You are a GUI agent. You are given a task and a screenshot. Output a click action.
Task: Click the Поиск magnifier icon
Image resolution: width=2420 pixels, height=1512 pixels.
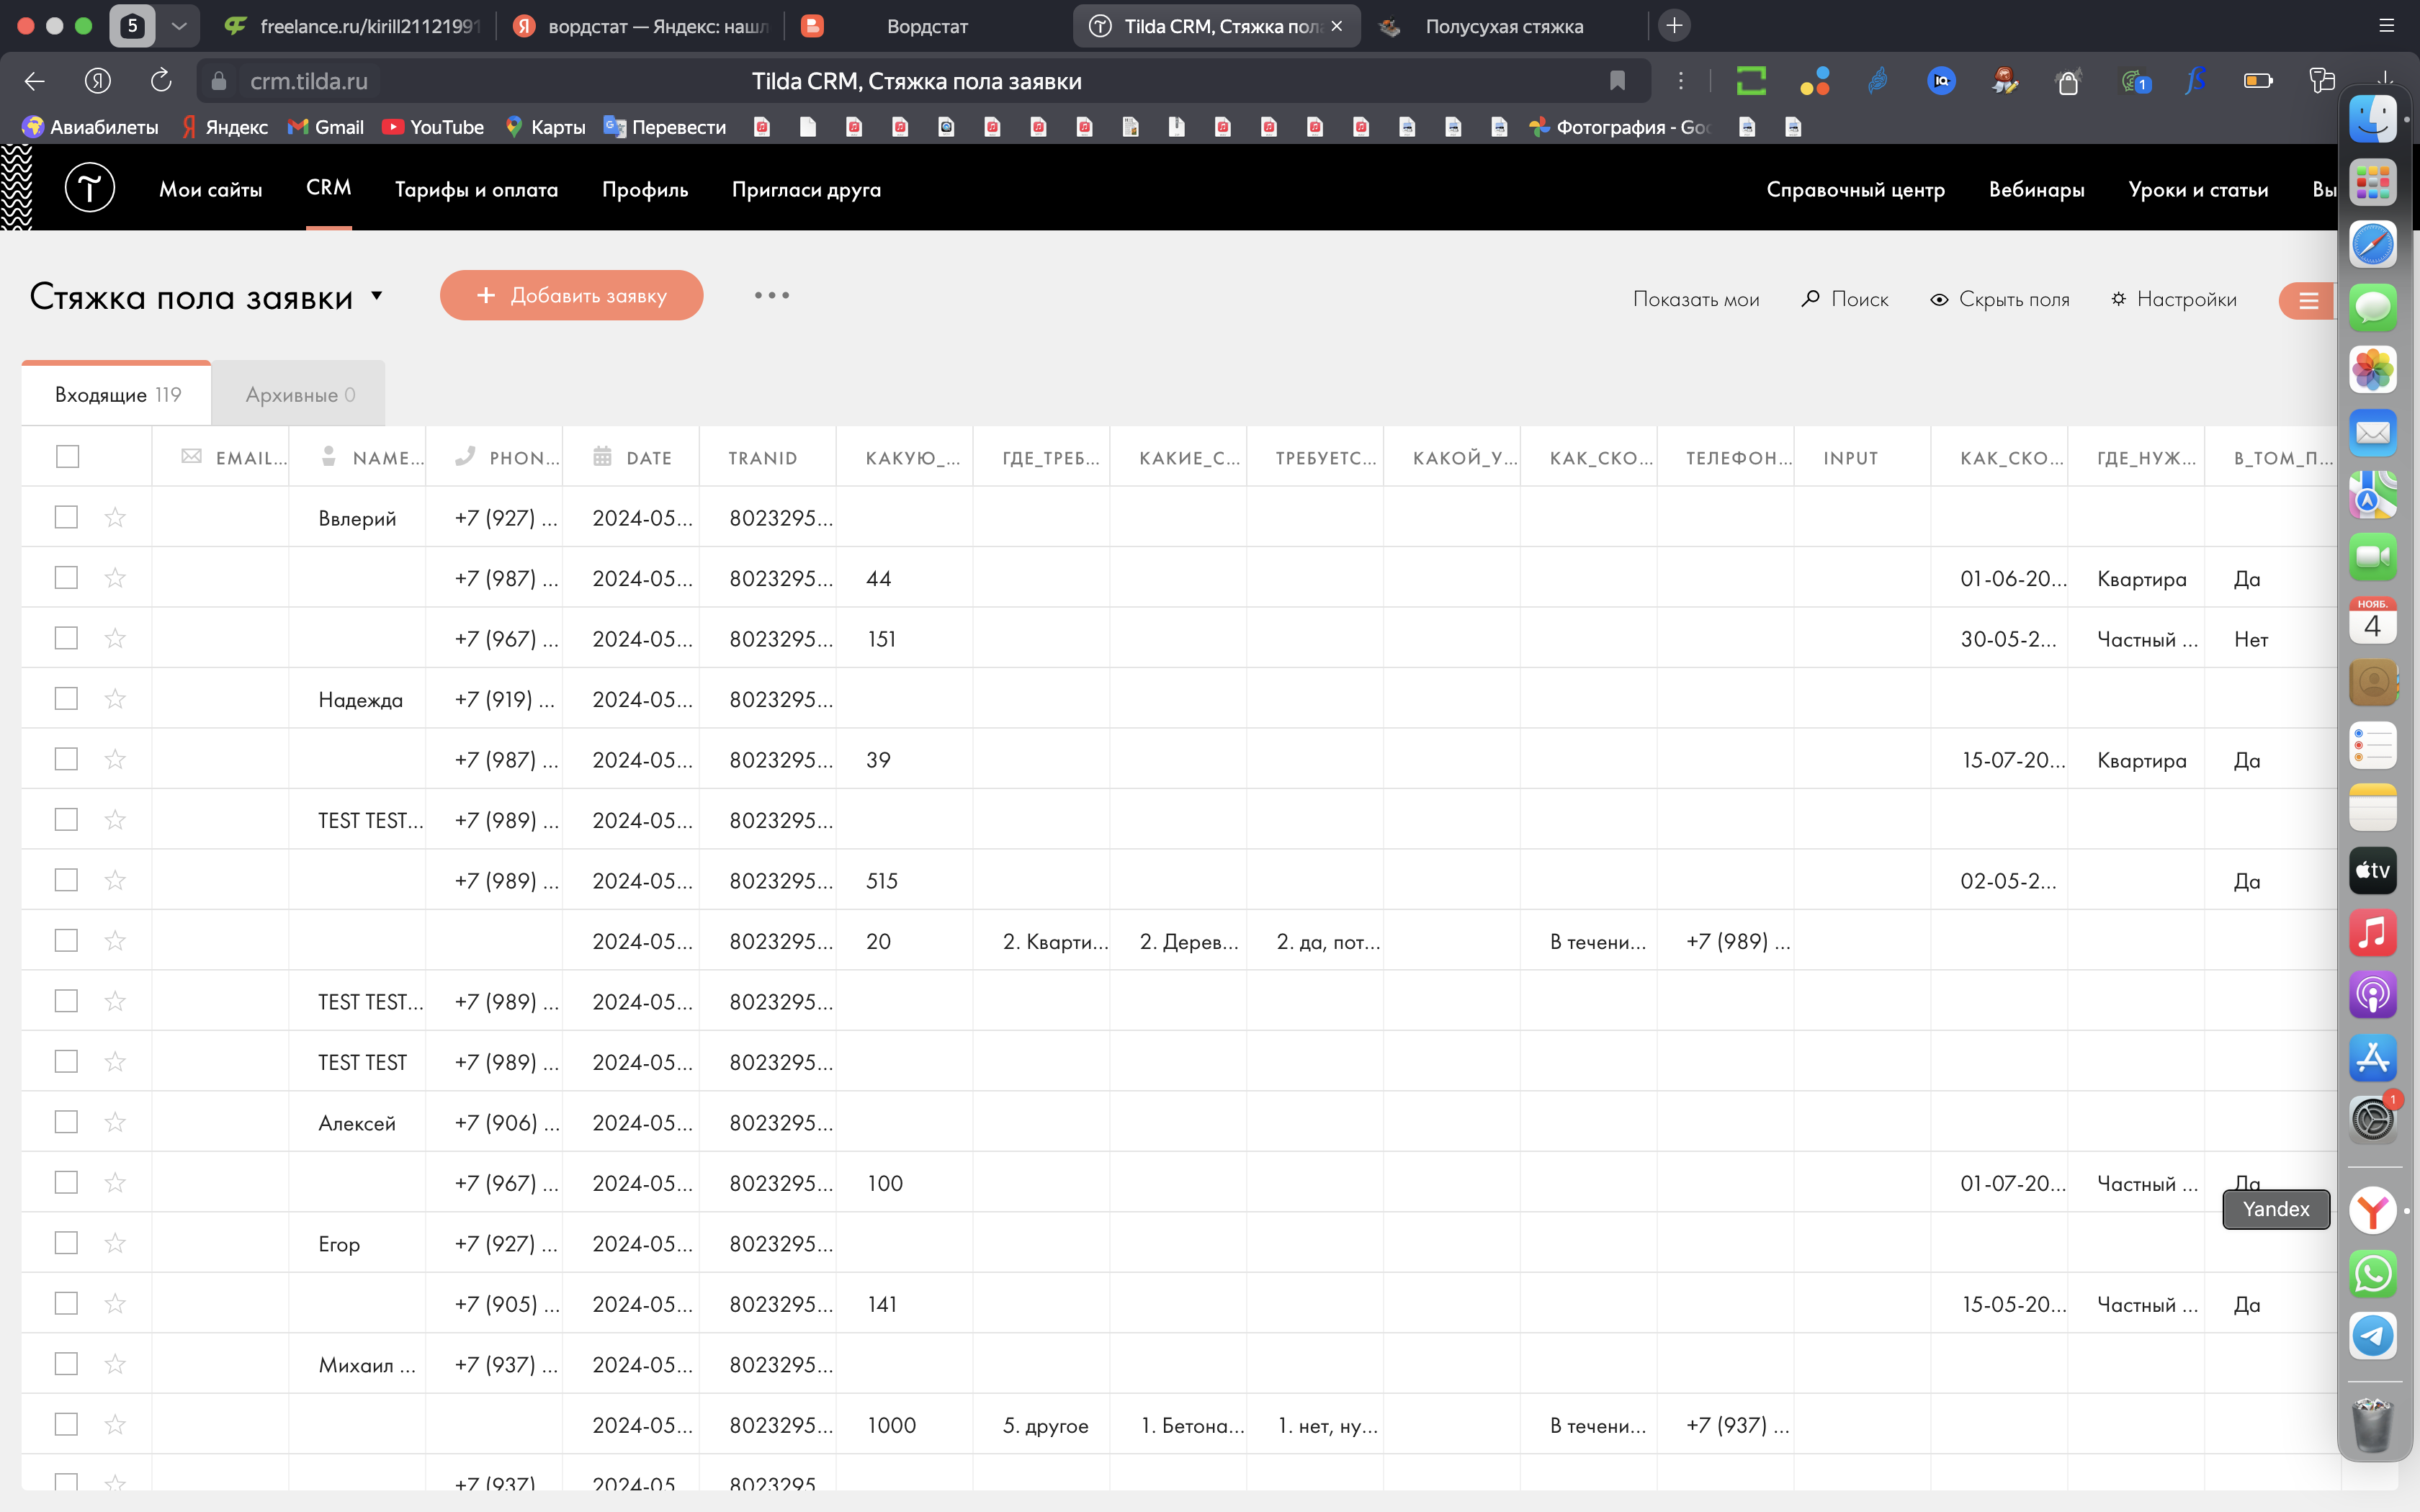[1810, 299]
